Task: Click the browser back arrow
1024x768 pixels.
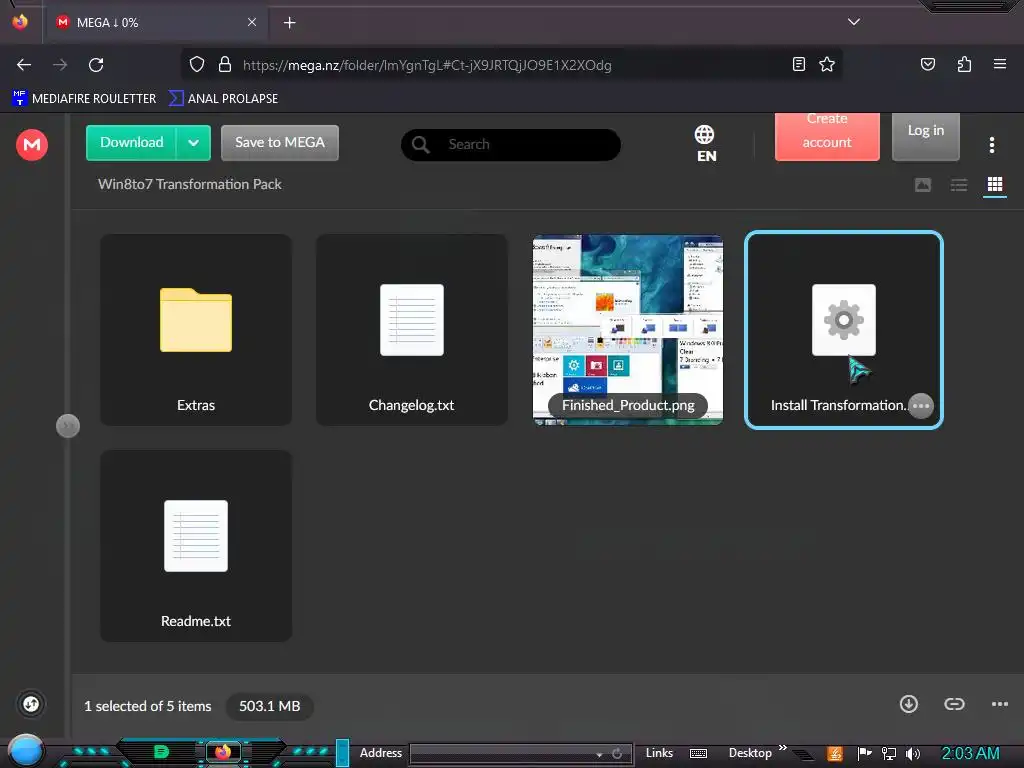Action: [24, 65]
